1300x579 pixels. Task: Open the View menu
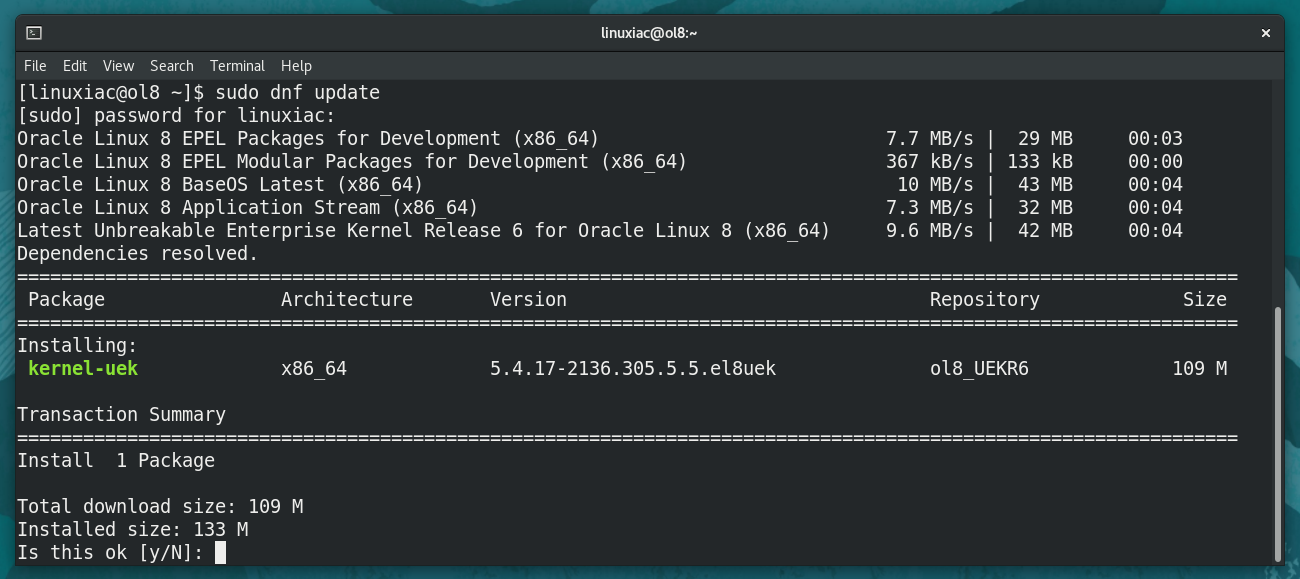[x=118, y=66]
